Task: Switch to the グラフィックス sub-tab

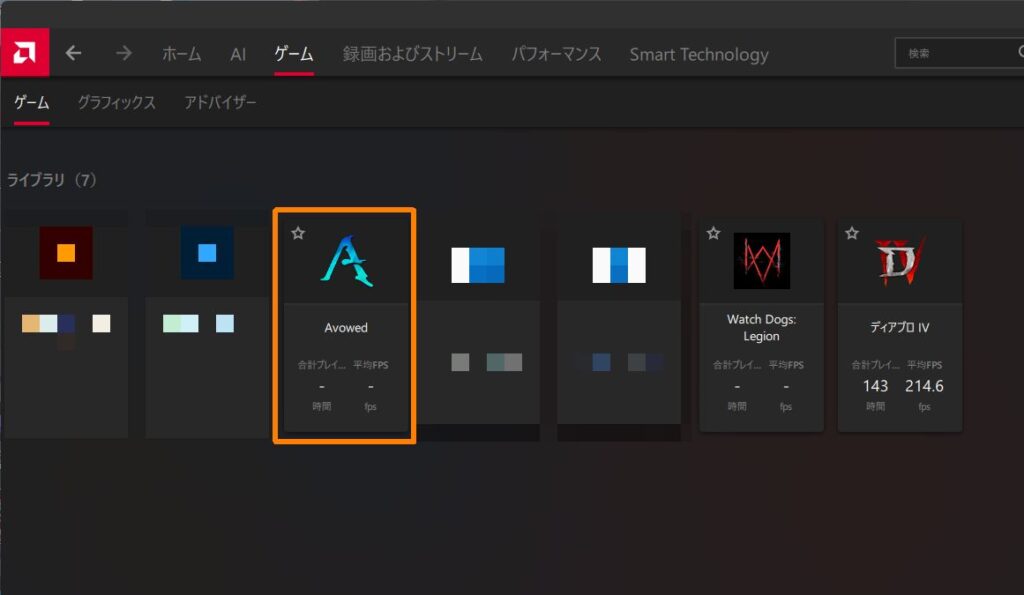Action: pyautogui.click(x=117, y=103)
